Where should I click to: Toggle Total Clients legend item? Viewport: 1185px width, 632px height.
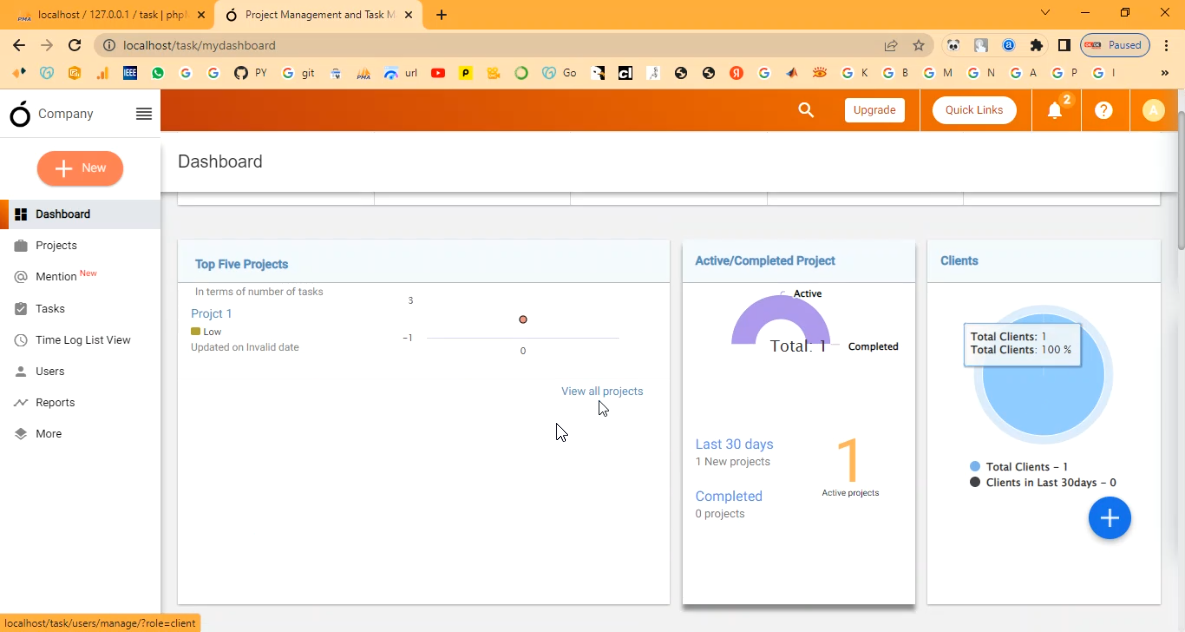[x=1026, y=467]
